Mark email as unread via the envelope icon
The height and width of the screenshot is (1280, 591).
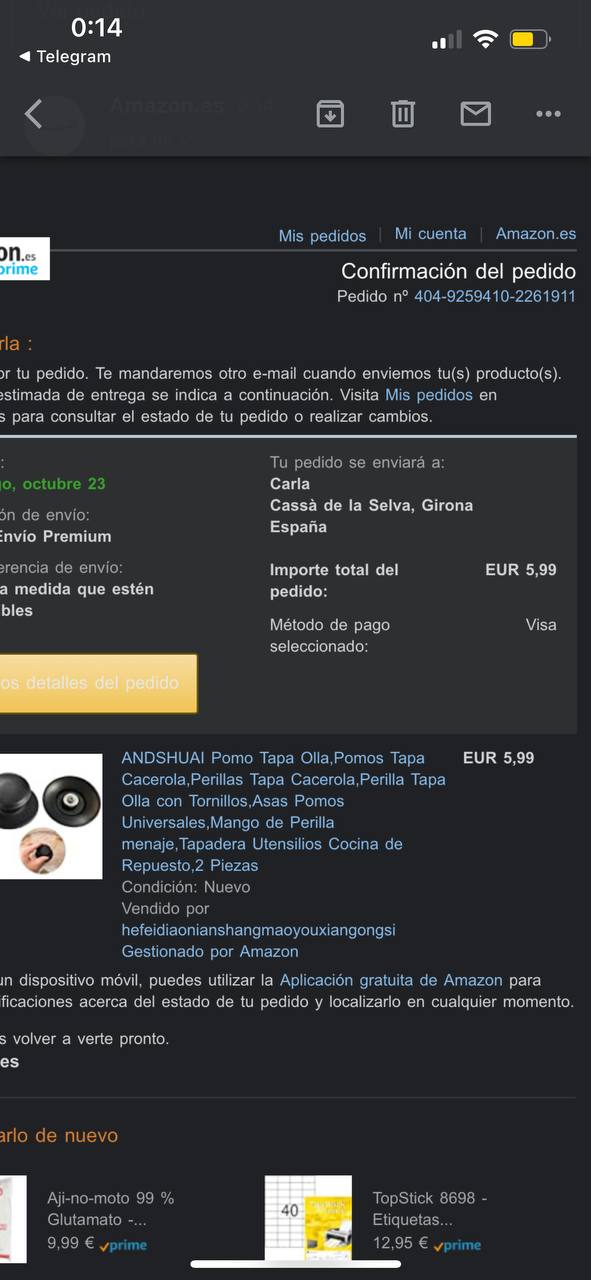[476, 114]
